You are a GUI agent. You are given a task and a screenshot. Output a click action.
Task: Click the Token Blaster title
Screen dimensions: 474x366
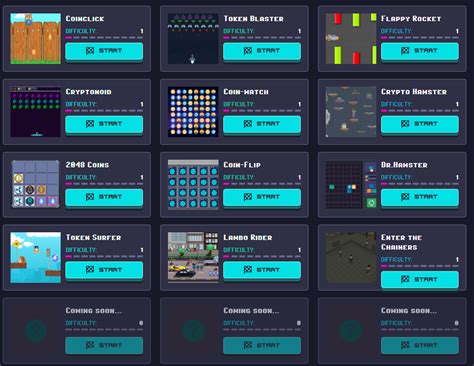tap(253, 19)
